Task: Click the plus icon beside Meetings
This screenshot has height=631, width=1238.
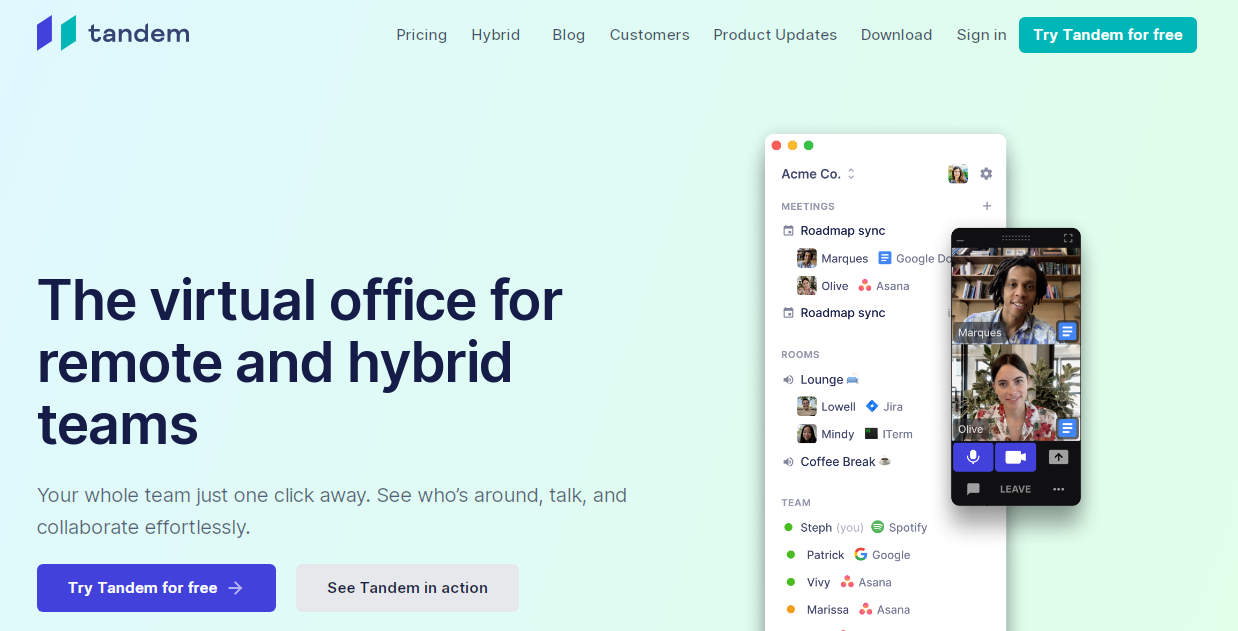Action: click(x=987, y=206)
